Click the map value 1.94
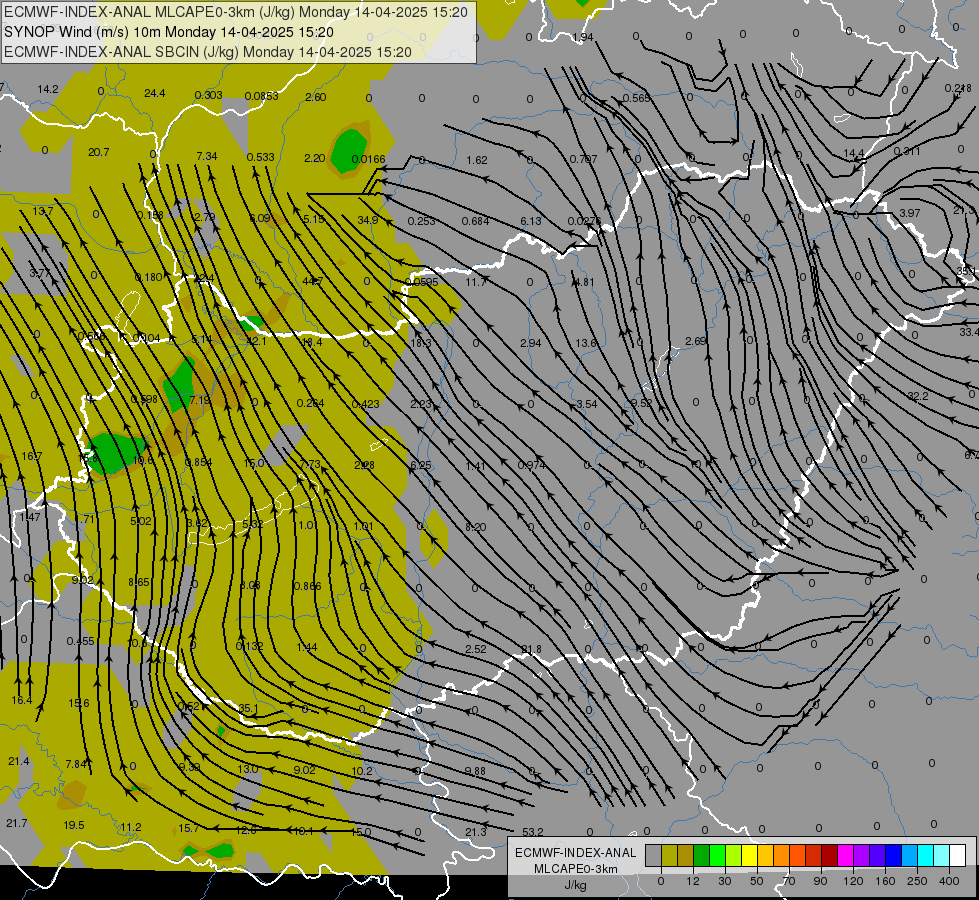 click(583, 37)
